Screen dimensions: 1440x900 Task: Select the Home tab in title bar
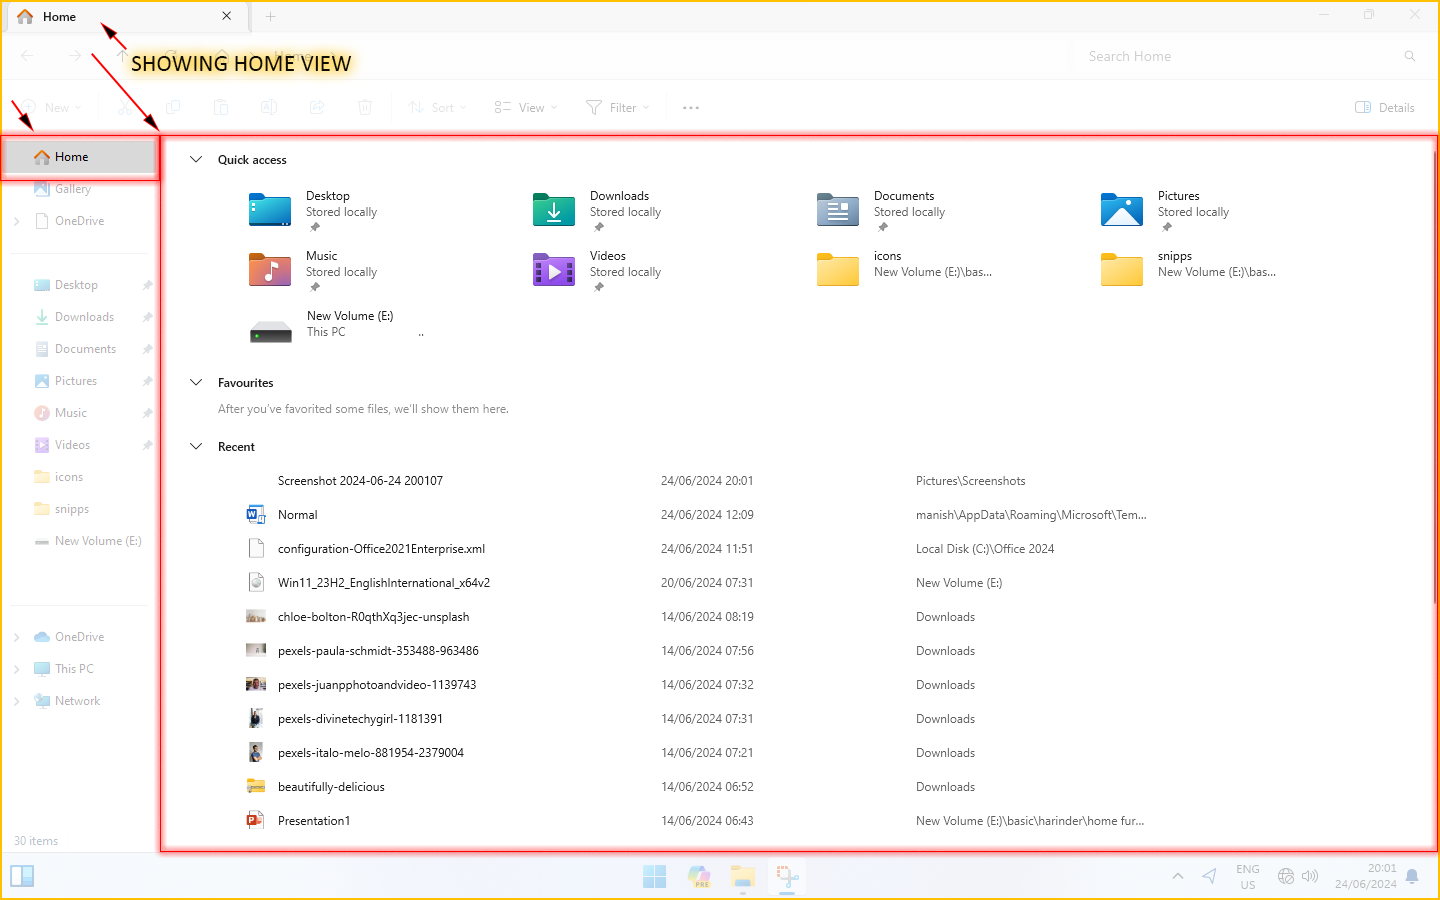[60, 17]
